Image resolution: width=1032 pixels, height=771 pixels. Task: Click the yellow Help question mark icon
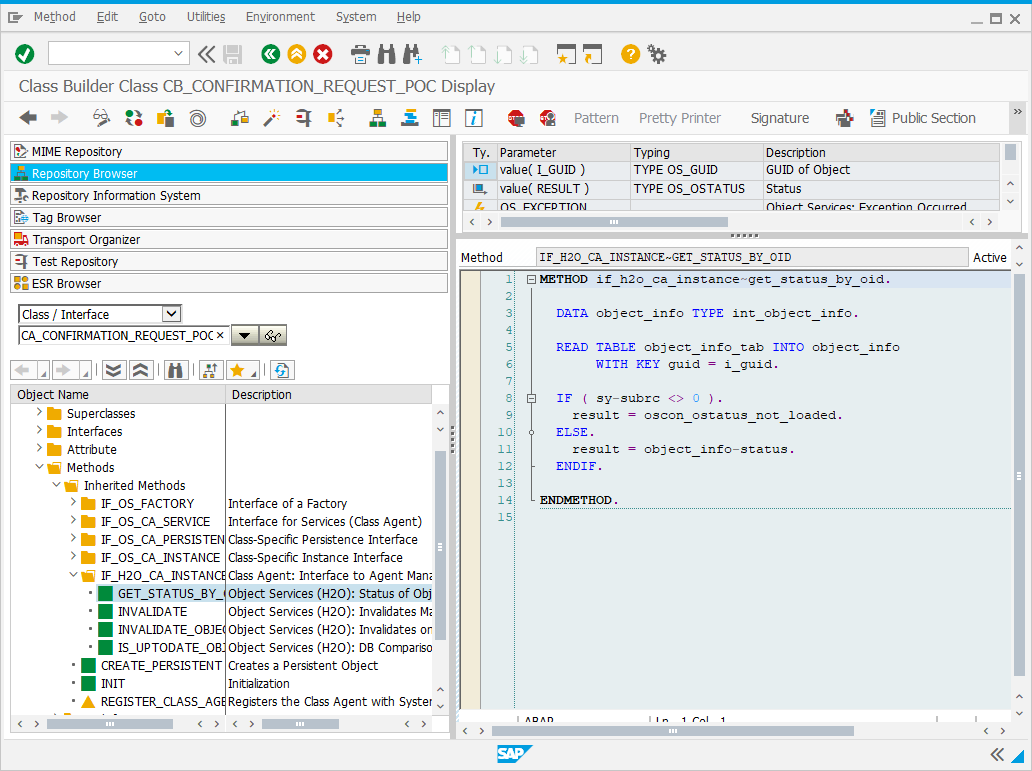630,54
